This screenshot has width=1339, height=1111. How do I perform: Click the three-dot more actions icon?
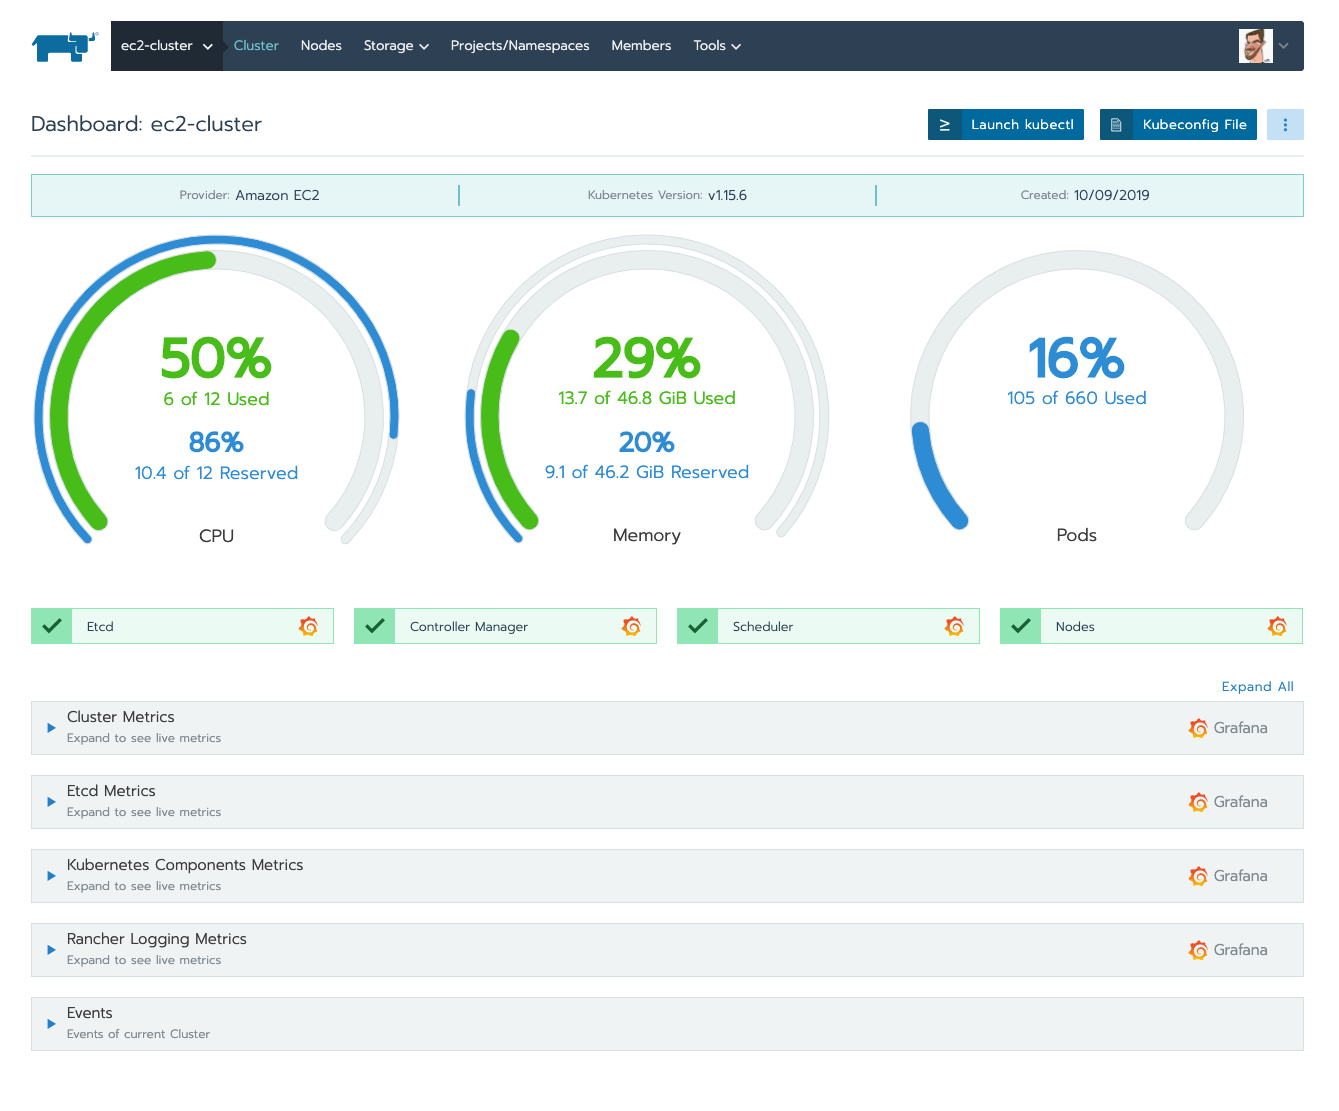[x=1285, y=125]
